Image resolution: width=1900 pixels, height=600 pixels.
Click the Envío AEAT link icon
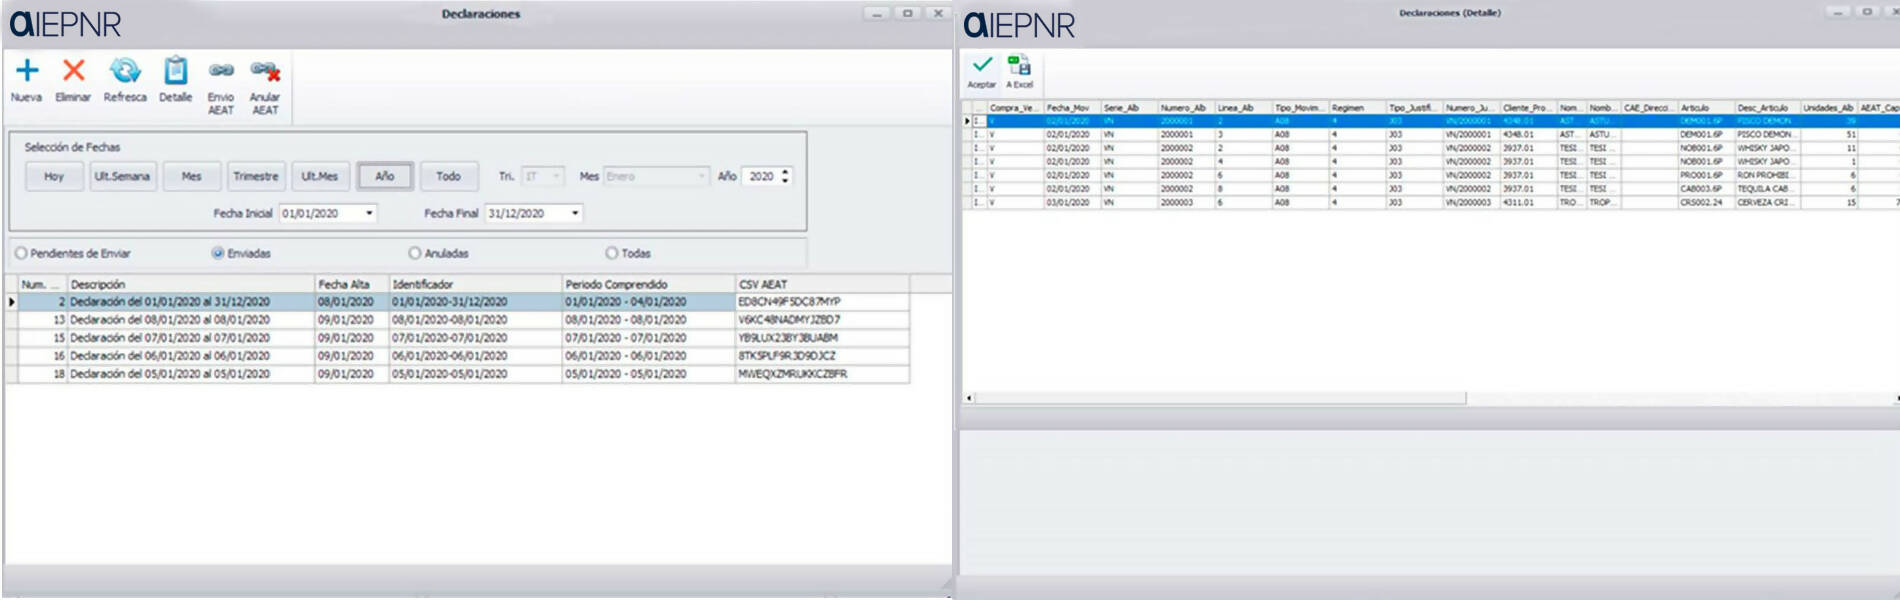[221, 71]
